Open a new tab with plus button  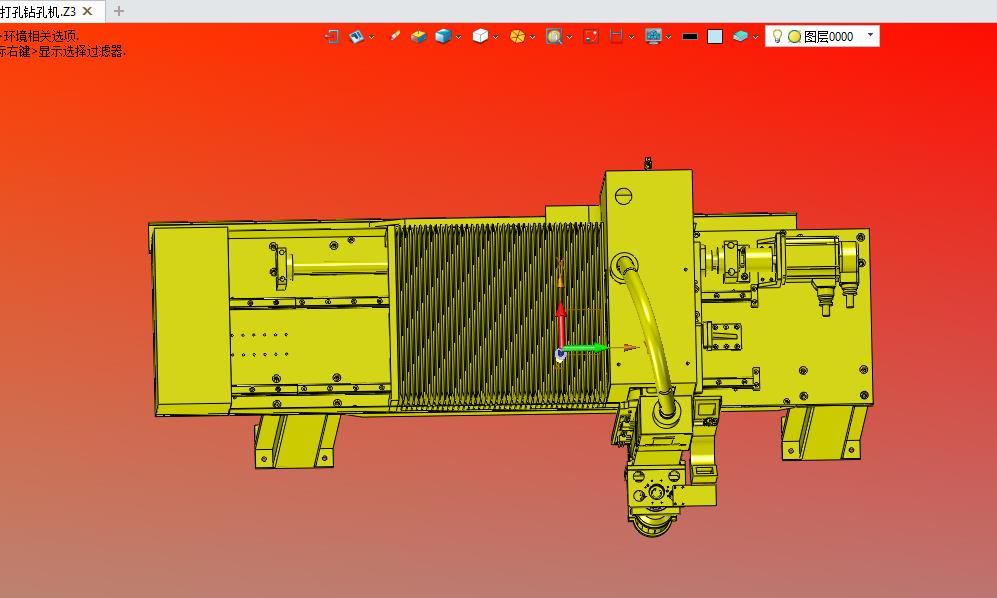click(119, 11)
